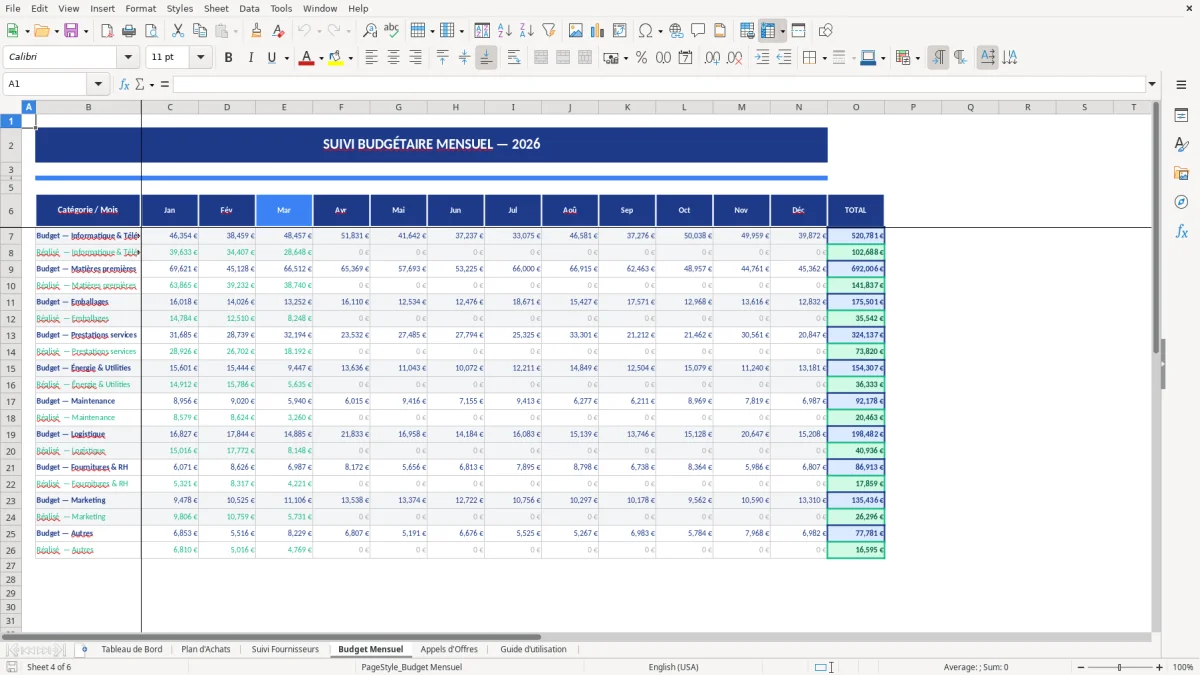Expand the Name Box dropdown

(98, 84)
